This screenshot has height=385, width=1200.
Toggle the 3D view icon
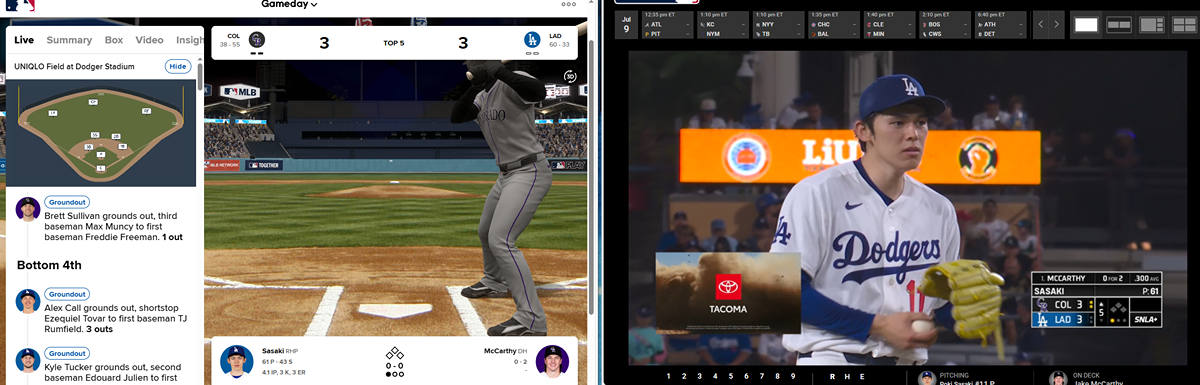[x=569, y=76]
